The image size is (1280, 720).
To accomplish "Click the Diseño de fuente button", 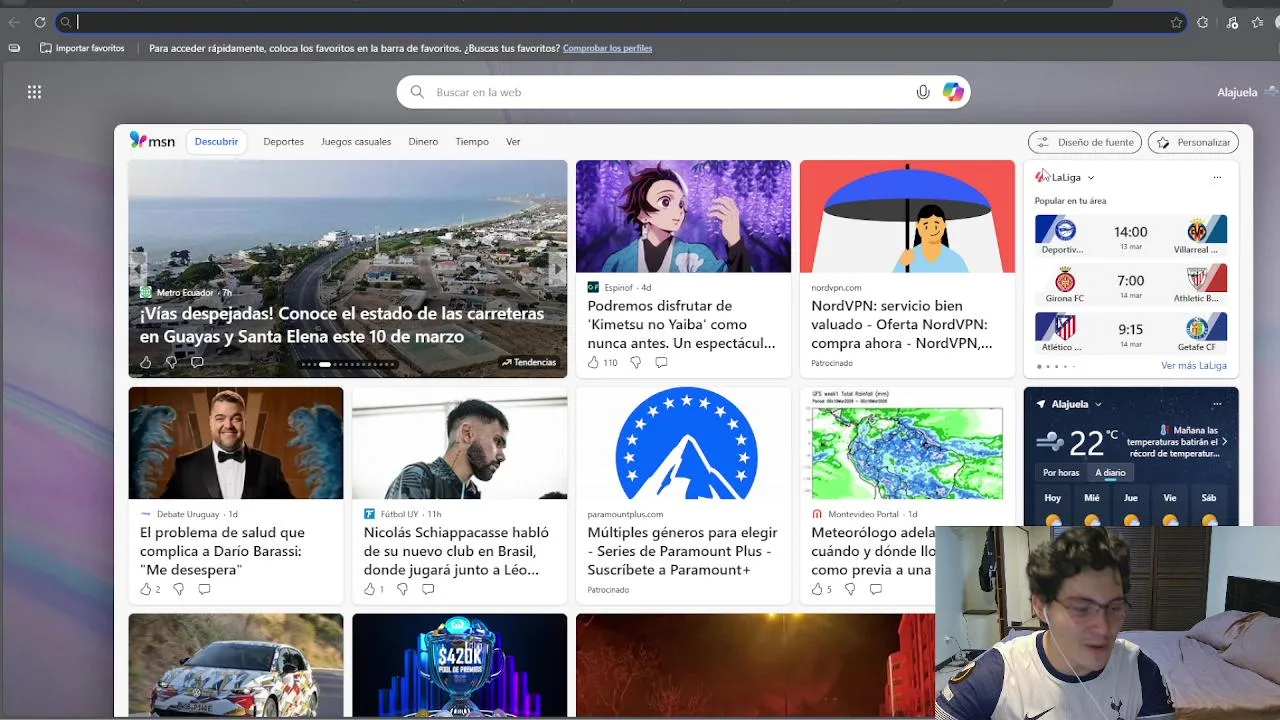I will click(1085, 142).
